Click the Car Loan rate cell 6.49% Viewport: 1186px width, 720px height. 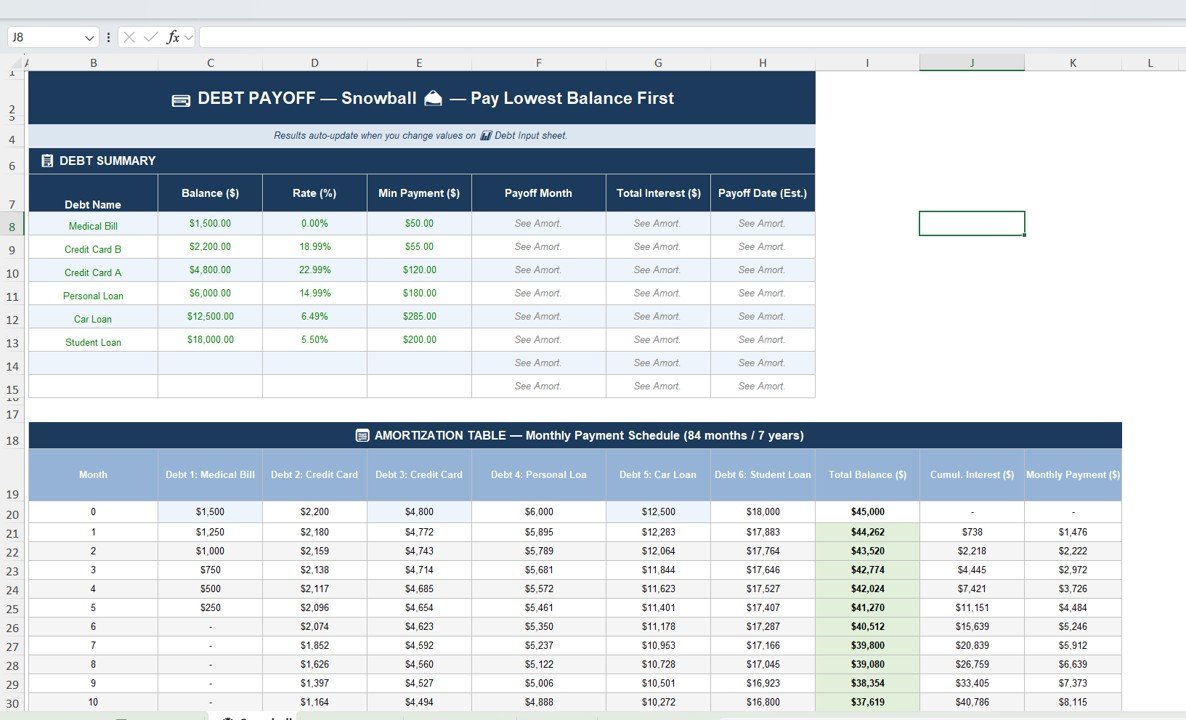[x=314, y=316]
